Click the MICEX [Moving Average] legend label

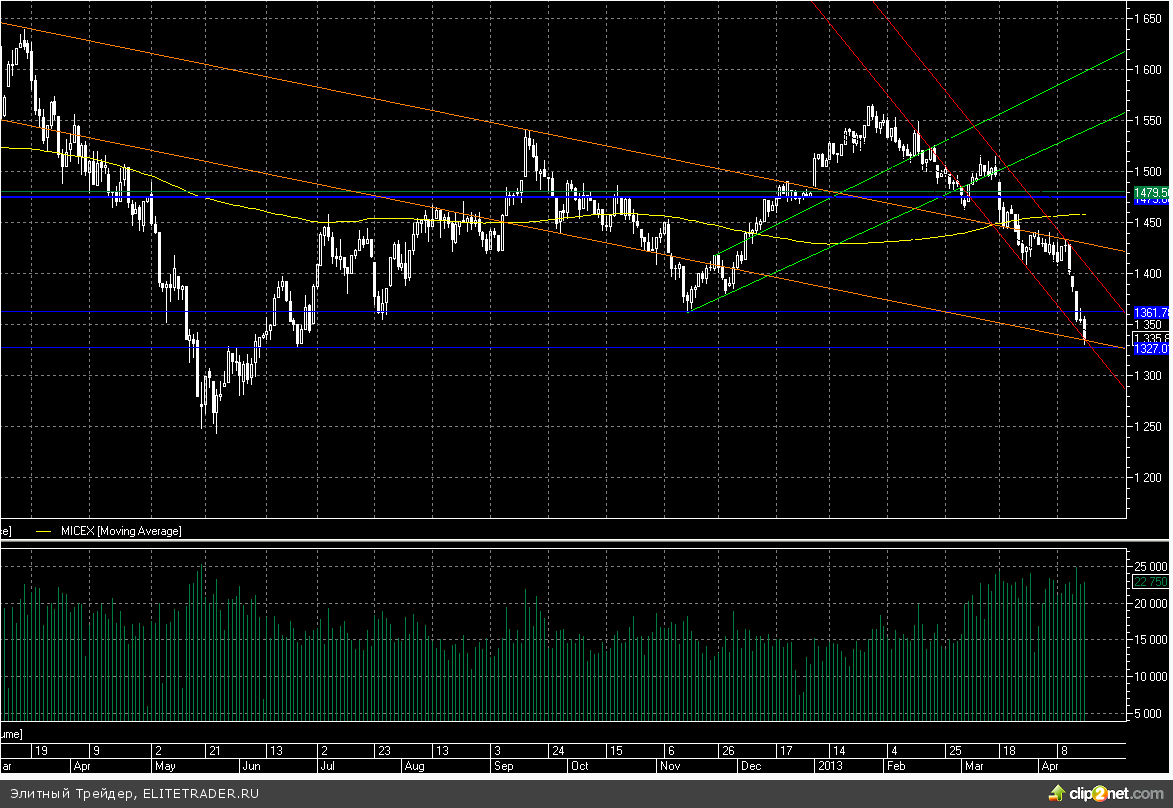[122, 531]
